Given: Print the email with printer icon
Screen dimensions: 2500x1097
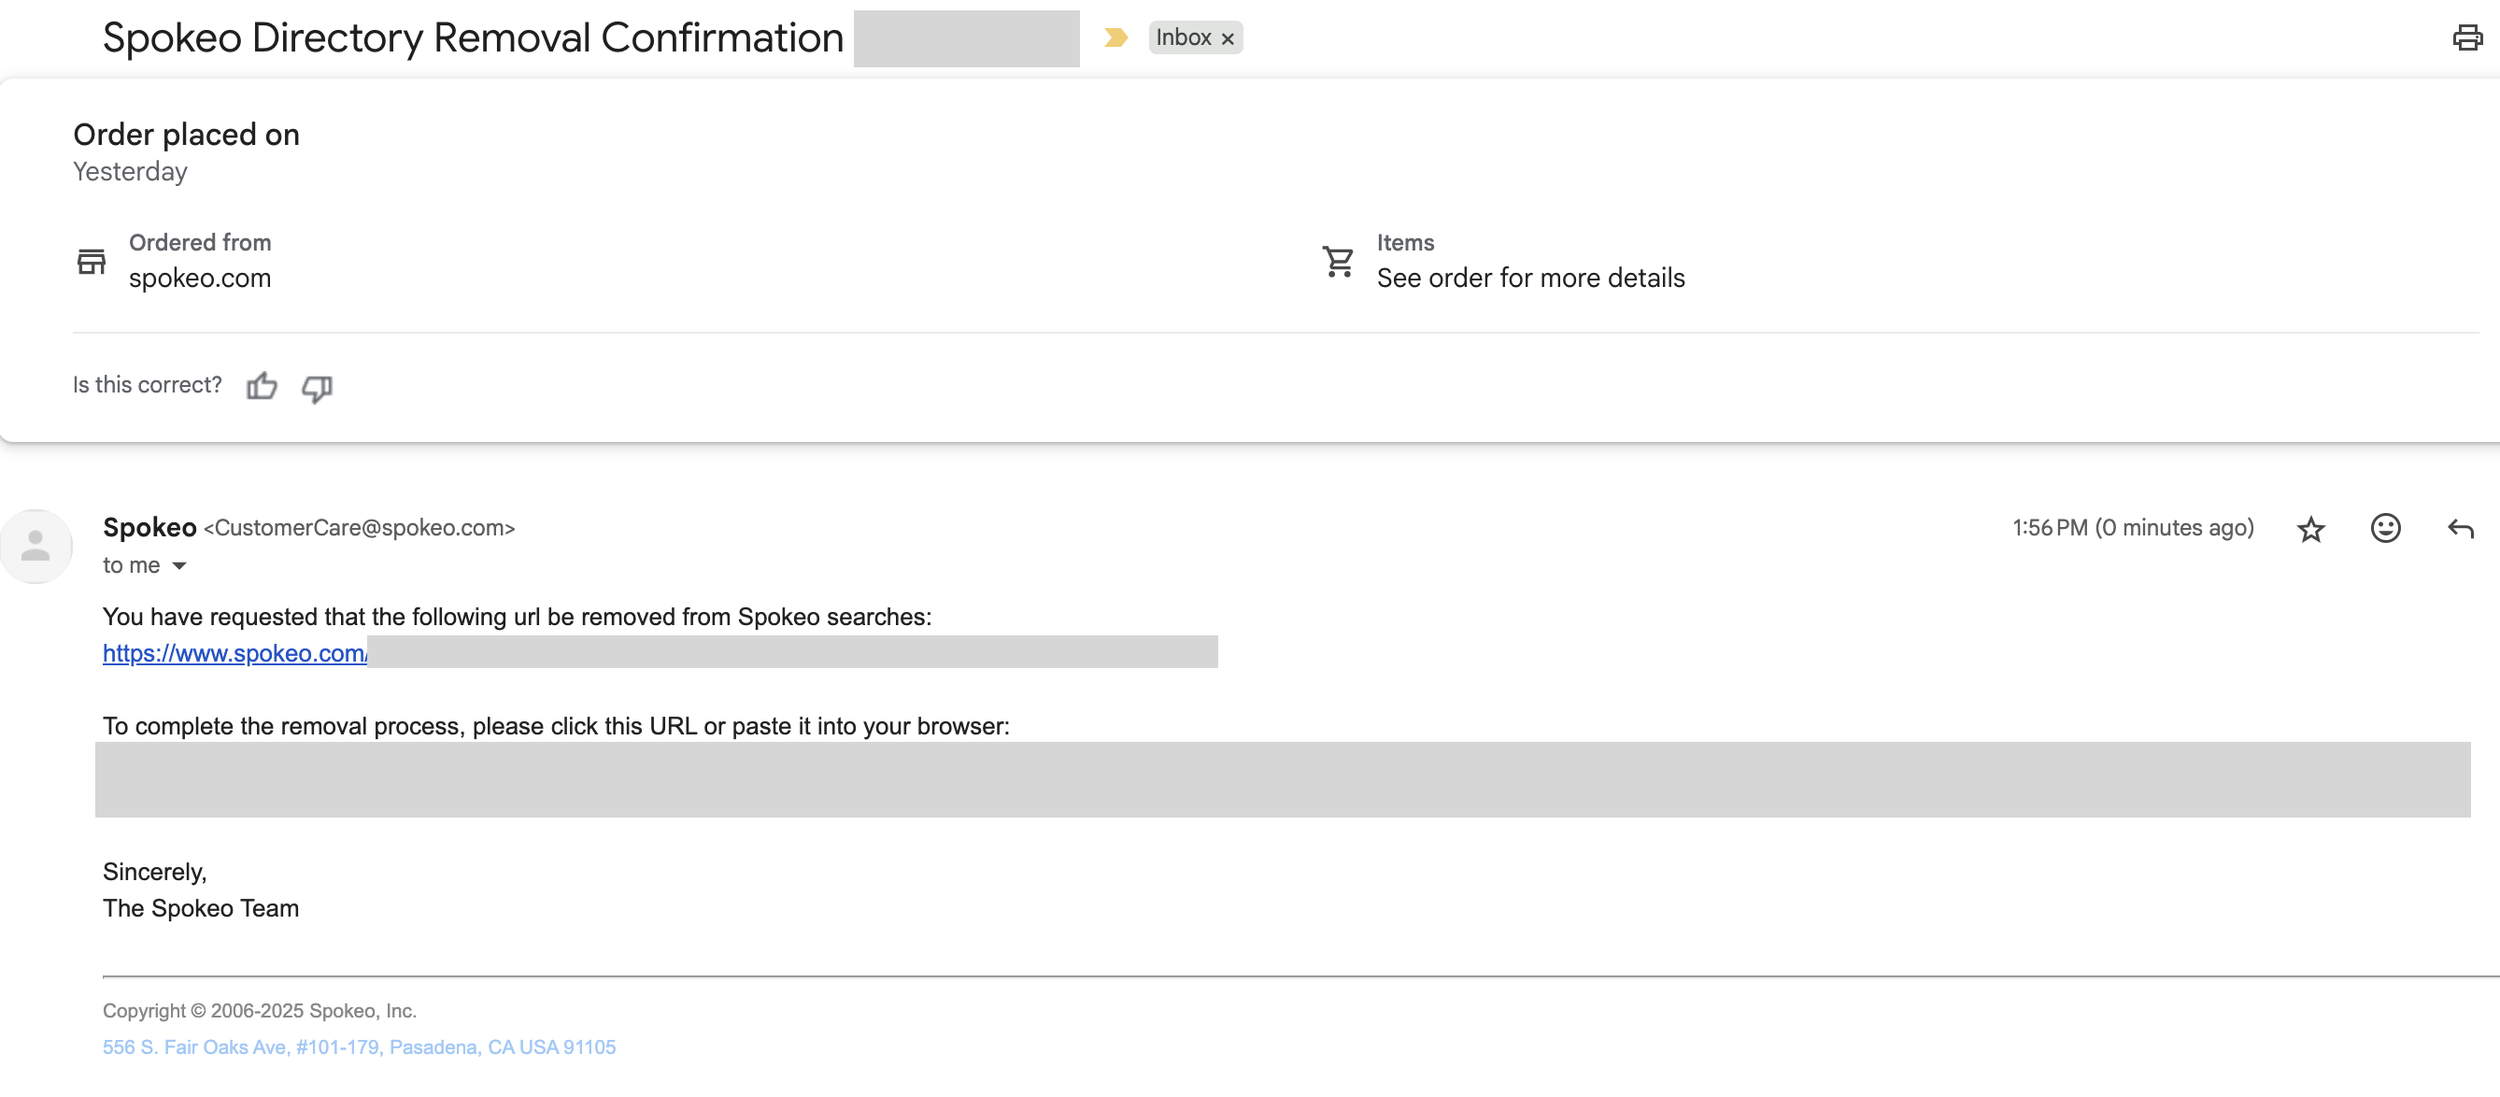Looking at the screenshot, I should 2466,37.
